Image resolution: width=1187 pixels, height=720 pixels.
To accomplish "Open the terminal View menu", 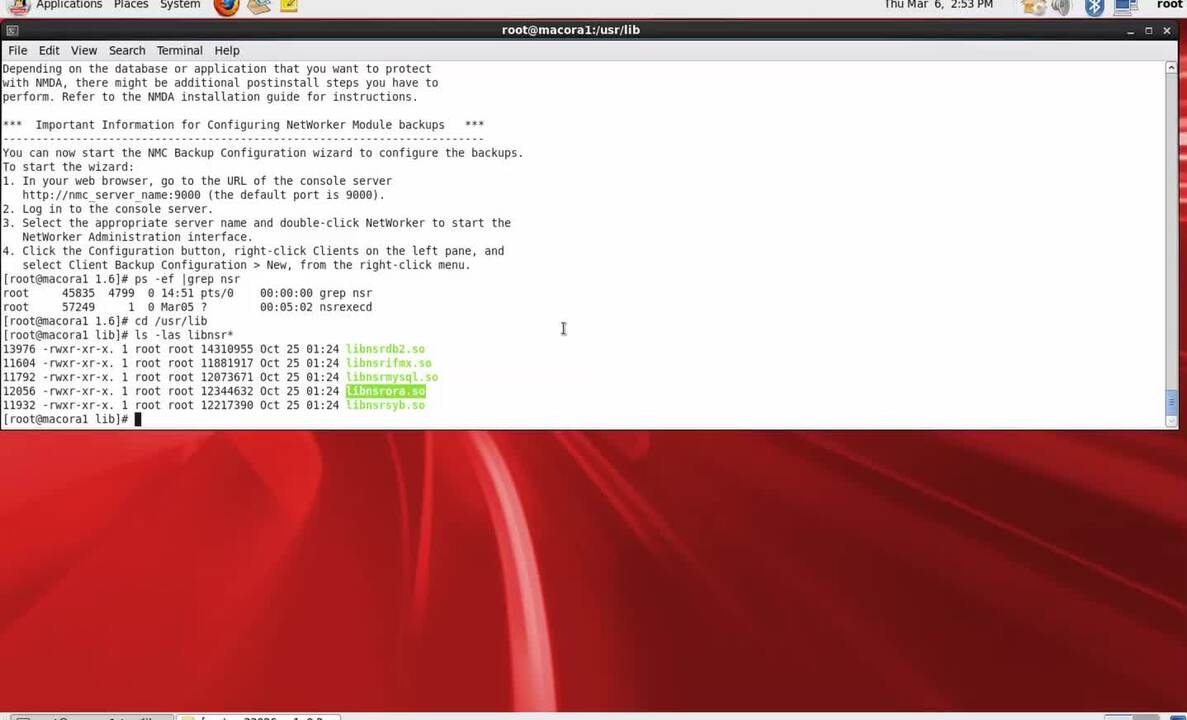I will (x=84, y=50).
